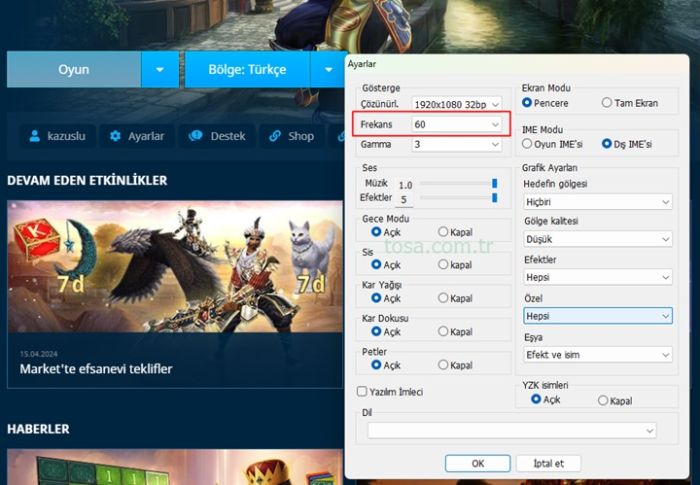Click the Destek support headset icon
The width and height of the screenshot is (700, 485).
[196, 136]
